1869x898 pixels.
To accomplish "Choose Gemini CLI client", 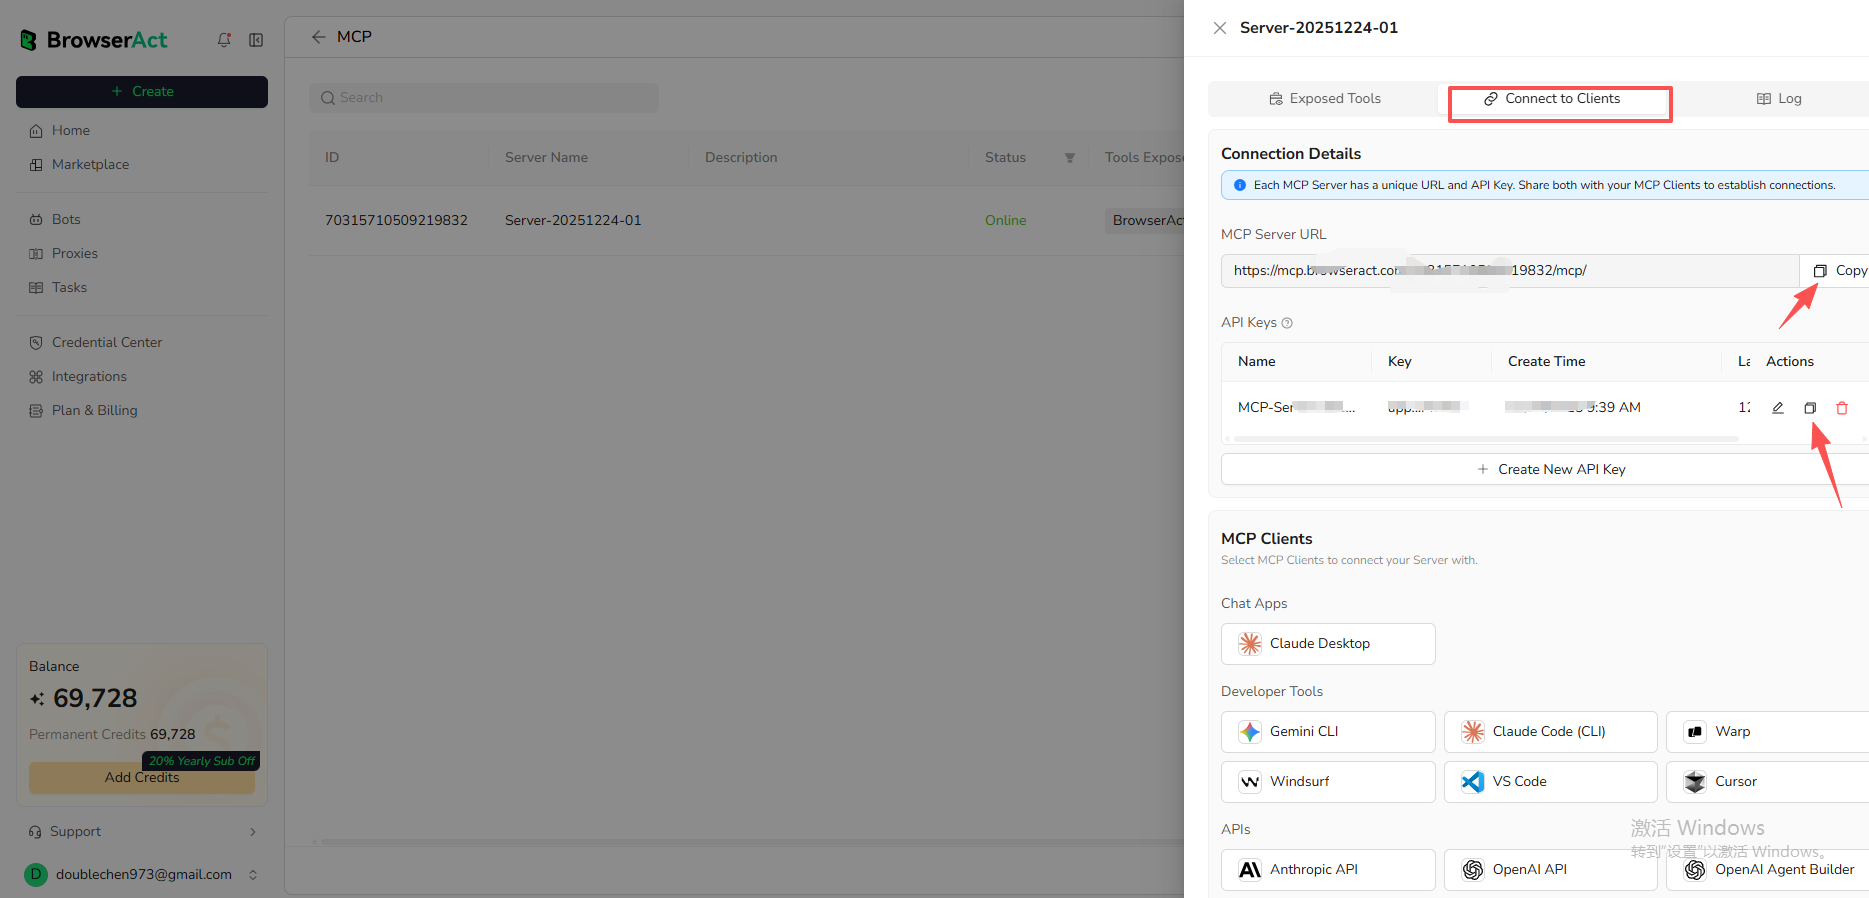I will pyautogui.click(x=1328, y=732).
